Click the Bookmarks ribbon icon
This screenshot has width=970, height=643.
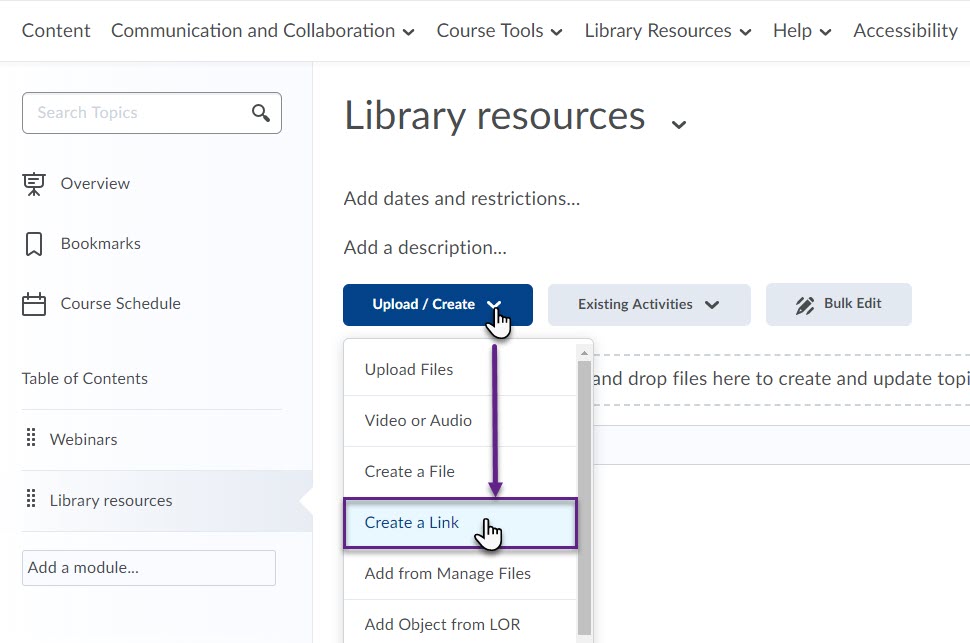34,244
